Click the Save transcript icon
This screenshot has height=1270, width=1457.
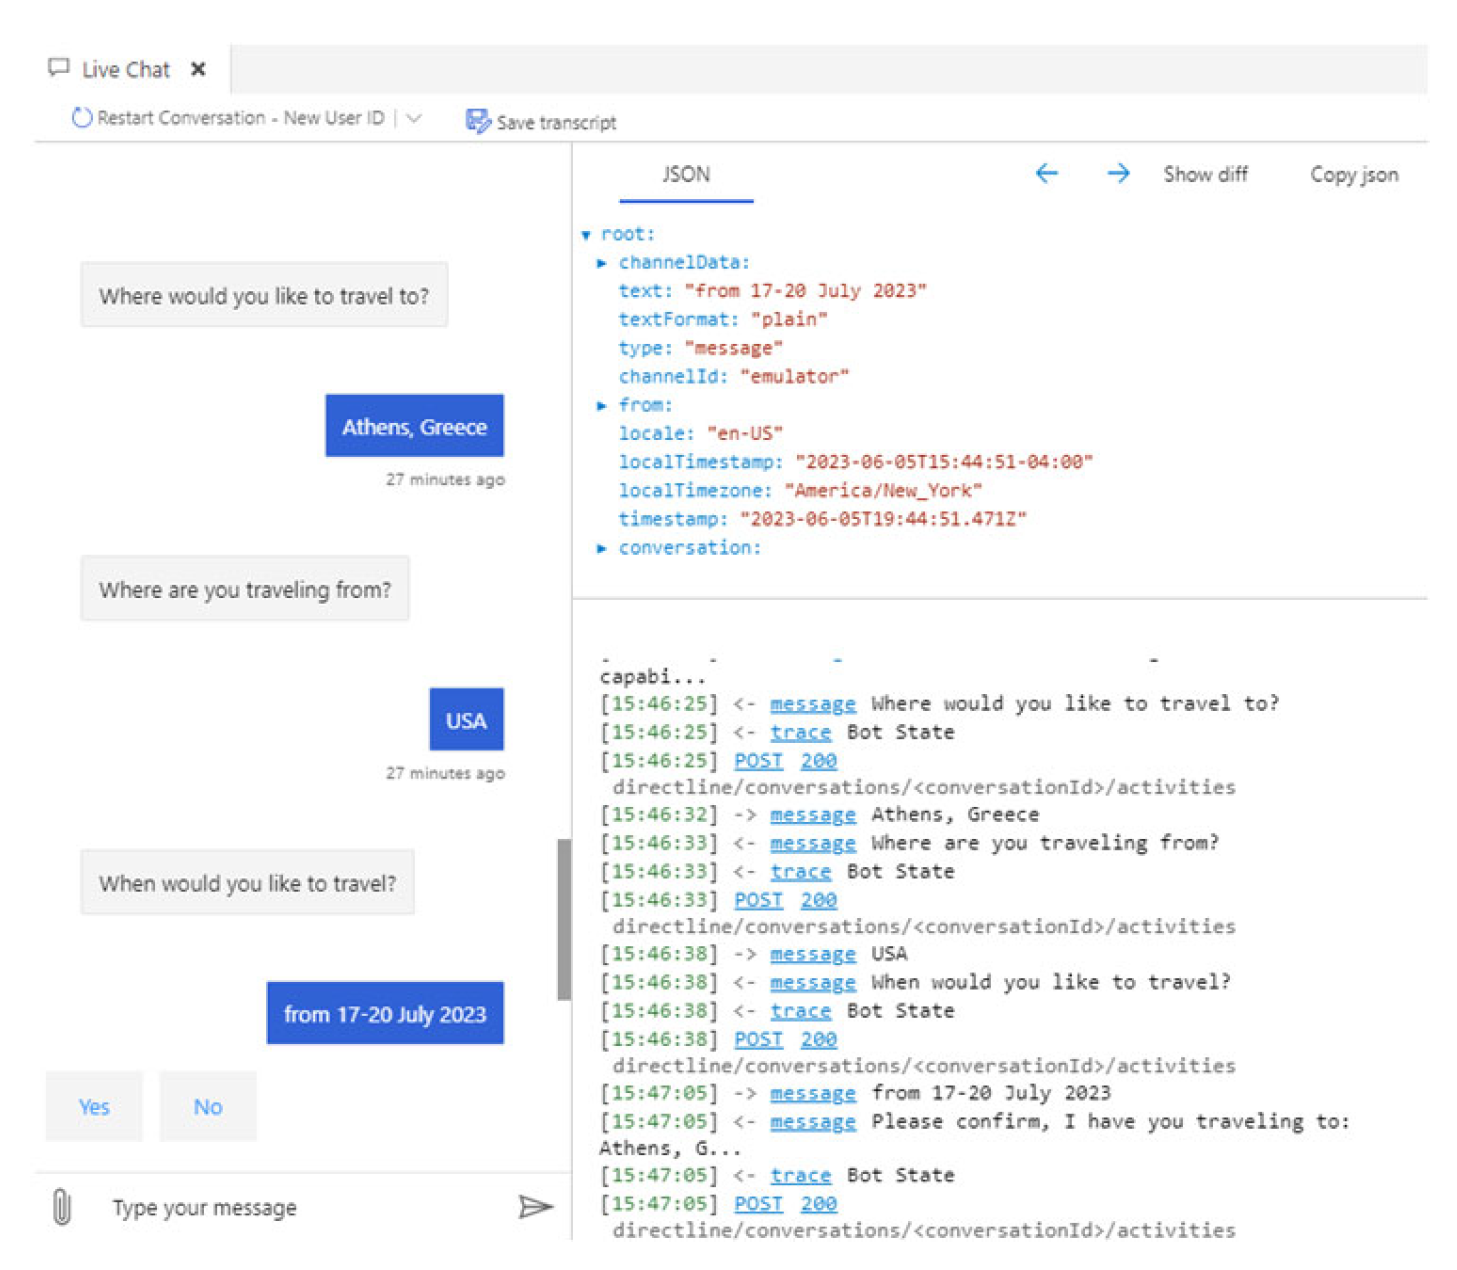(478, 121)
